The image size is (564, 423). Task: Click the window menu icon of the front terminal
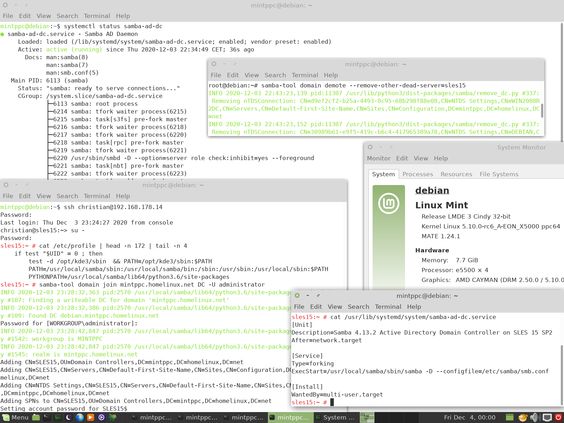297,295
